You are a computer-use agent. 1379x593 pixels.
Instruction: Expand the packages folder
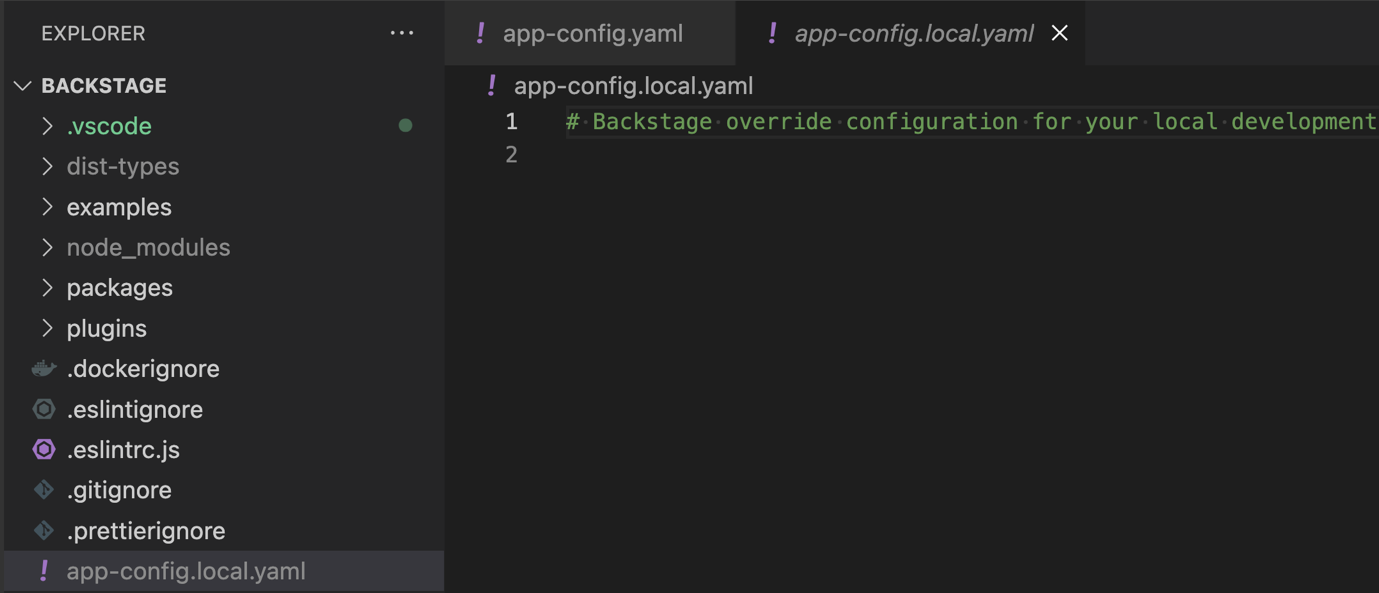coord(47,288)
